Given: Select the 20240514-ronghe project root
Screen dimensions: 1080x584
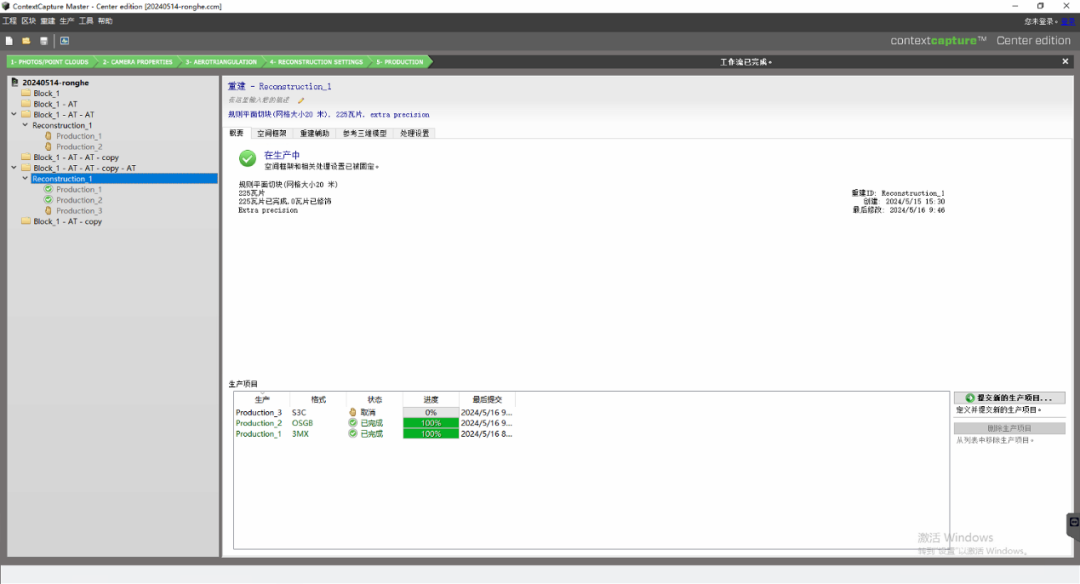Looking at the screenshot, I should [x=55, y=83].
